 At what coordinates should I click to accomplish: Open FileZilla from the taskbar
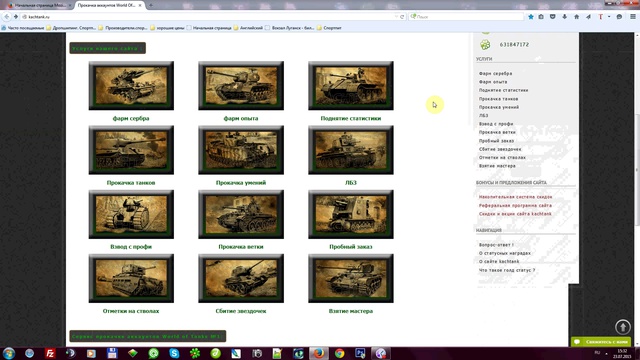click(x=50, y=353)
